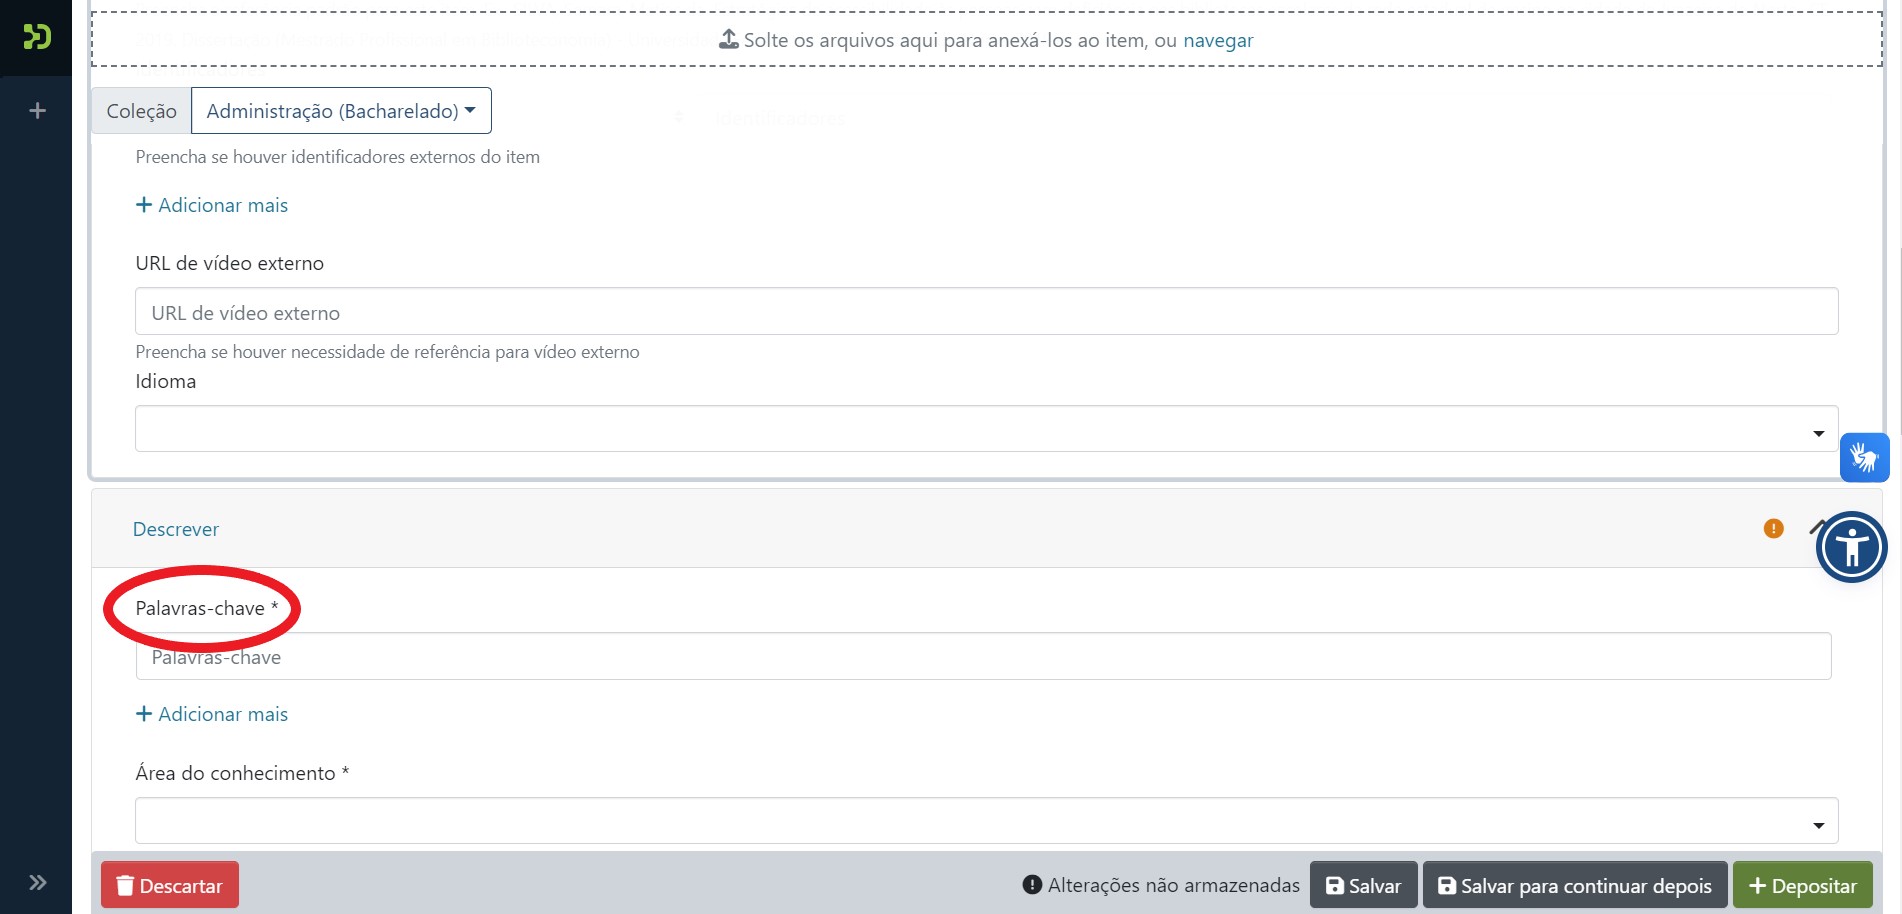
Task: Click Adicionar mais under Palavras-chave
Action: pos(212,714)
